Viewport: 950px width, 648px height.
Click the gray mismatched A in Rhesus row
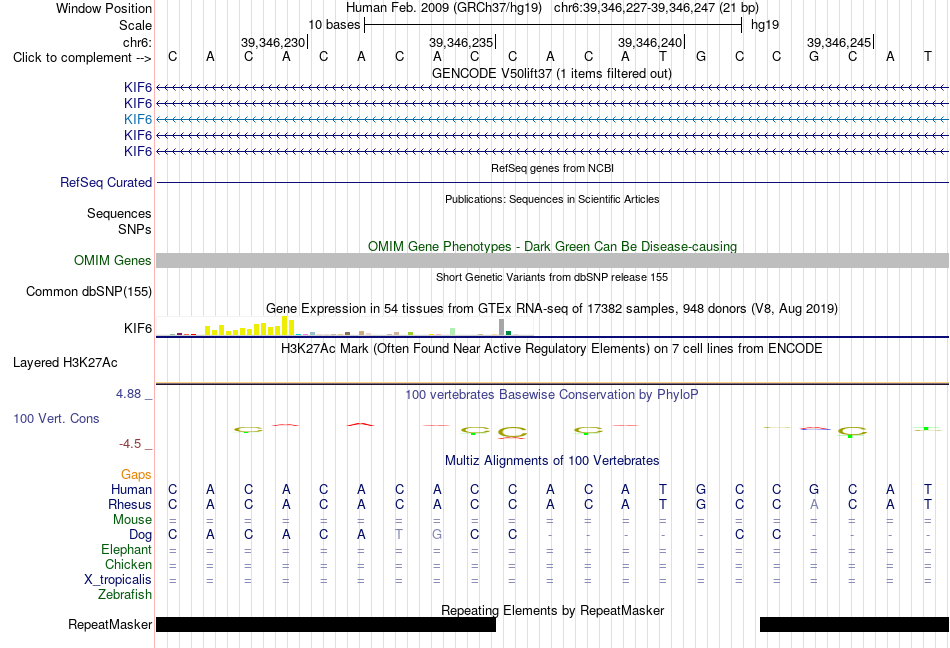click(x=814, y=504)
